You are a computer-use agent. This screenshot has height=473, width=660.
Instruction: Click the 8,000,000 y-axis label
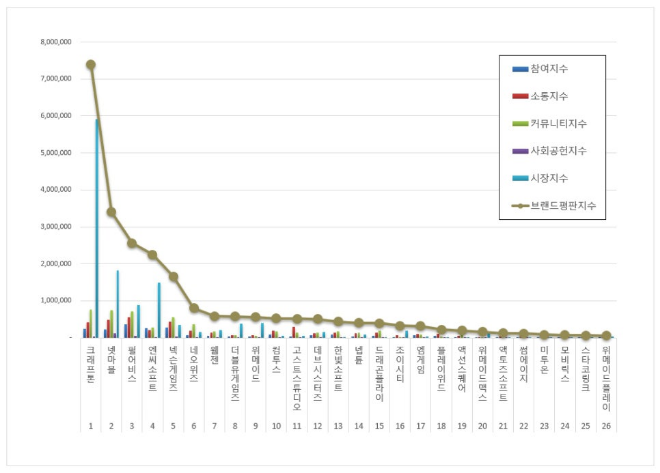[x=54, y=43]
